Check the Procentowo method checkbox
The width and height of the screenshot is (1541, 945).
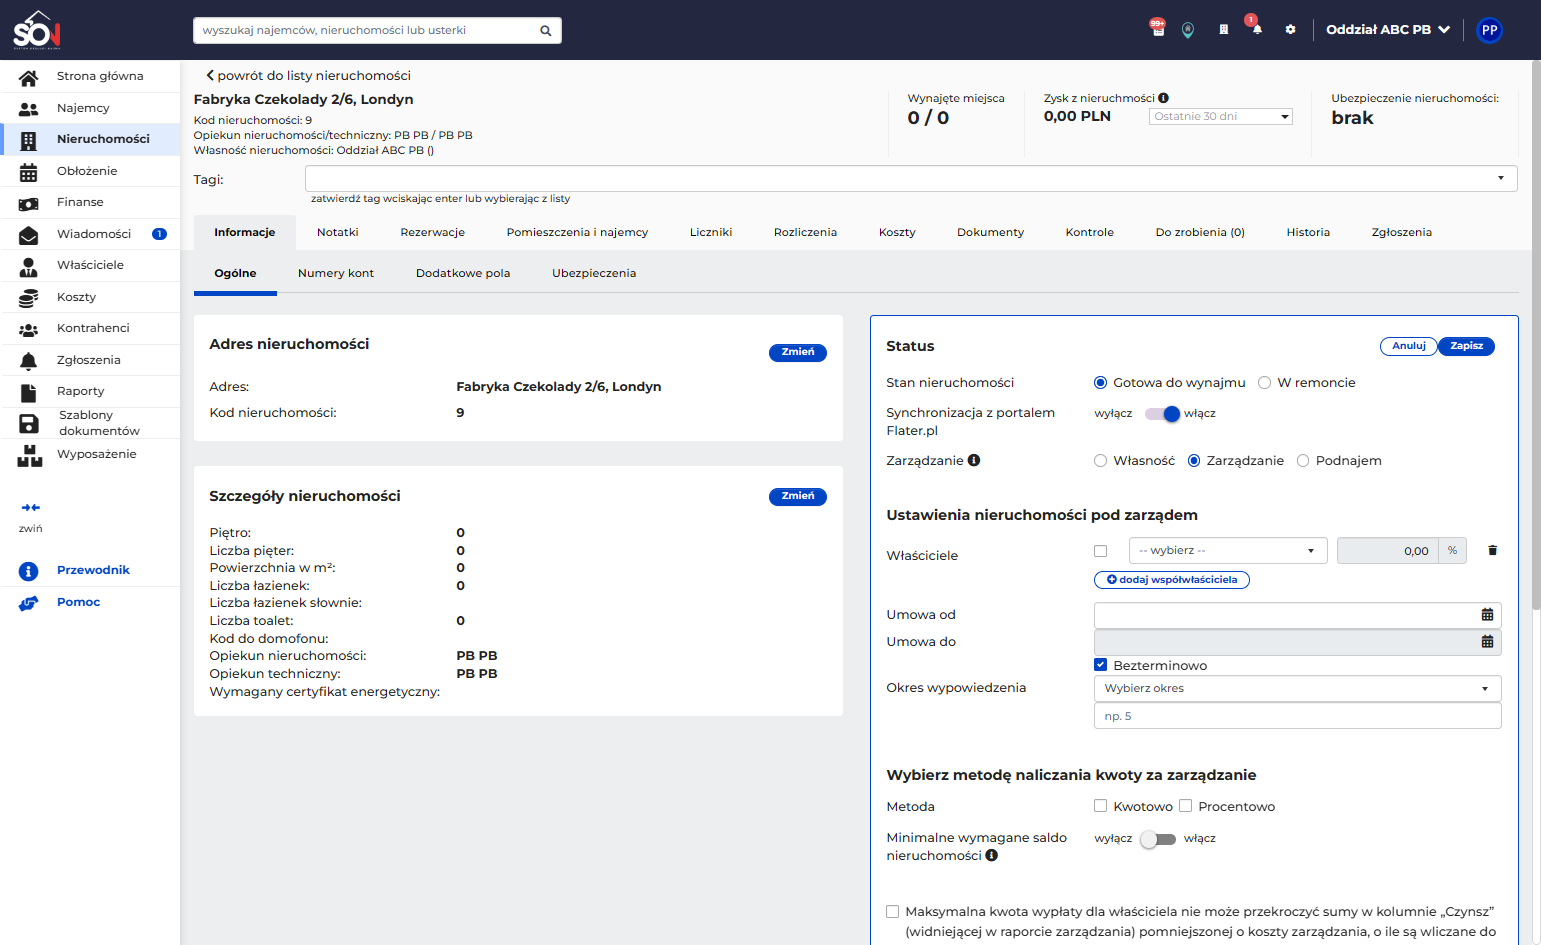pyautogui.click(x=1185, y=806)
